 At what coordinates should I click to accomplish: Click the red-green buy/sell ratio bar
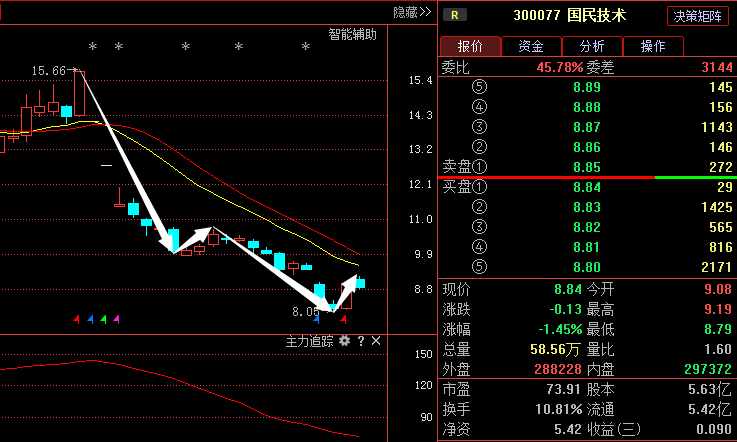pyautogui.click(x=587, y=177)
